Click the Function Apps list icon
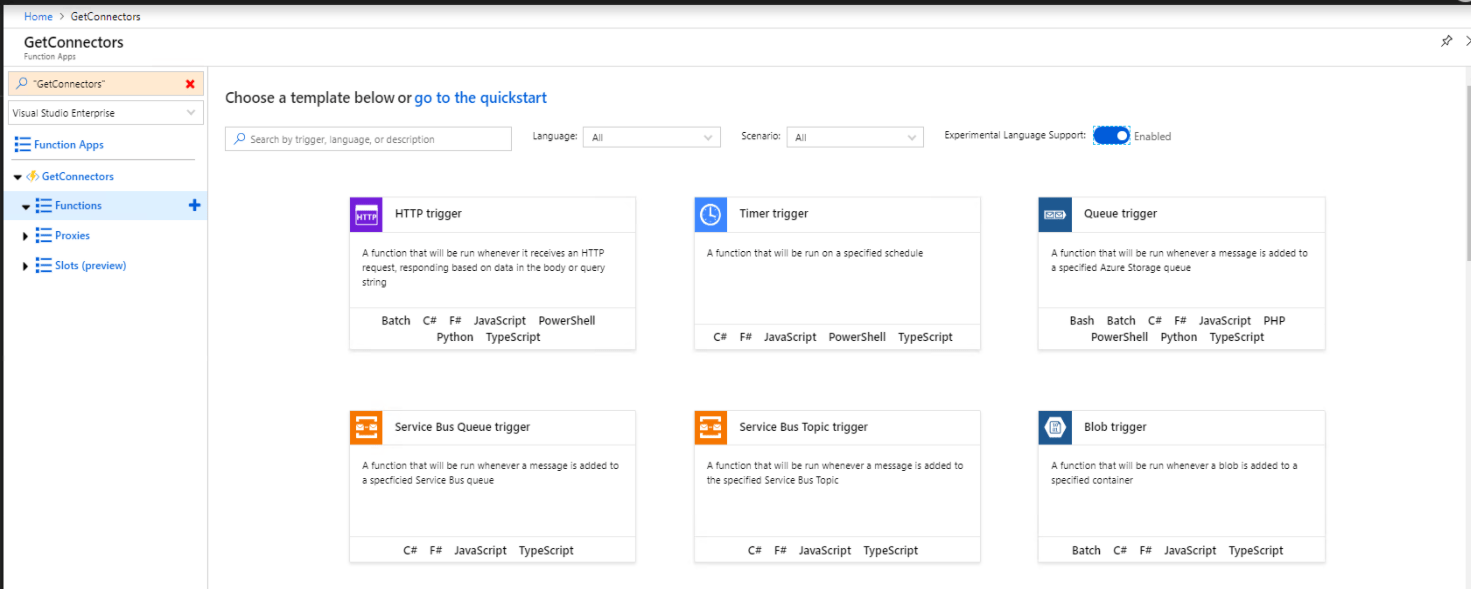 click(x=22, y=145)
